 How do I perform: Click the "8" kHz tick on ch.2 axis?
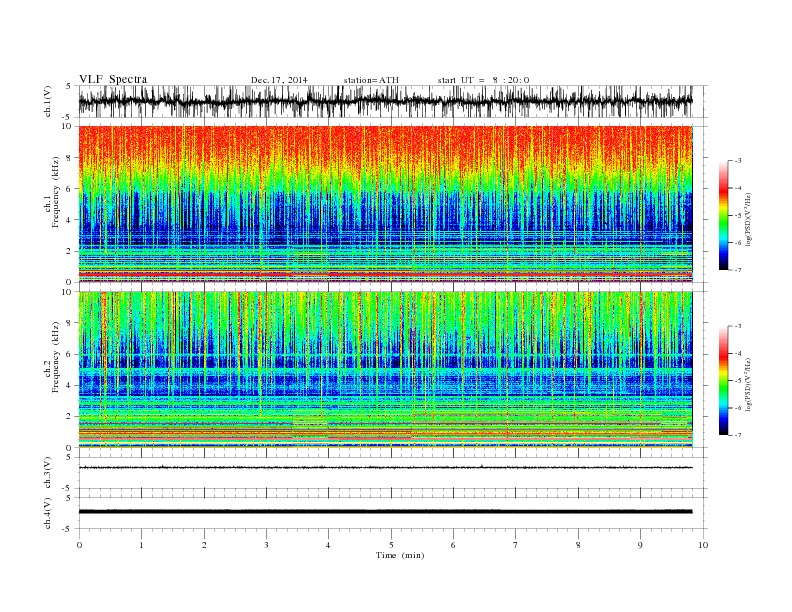(69, 323)
